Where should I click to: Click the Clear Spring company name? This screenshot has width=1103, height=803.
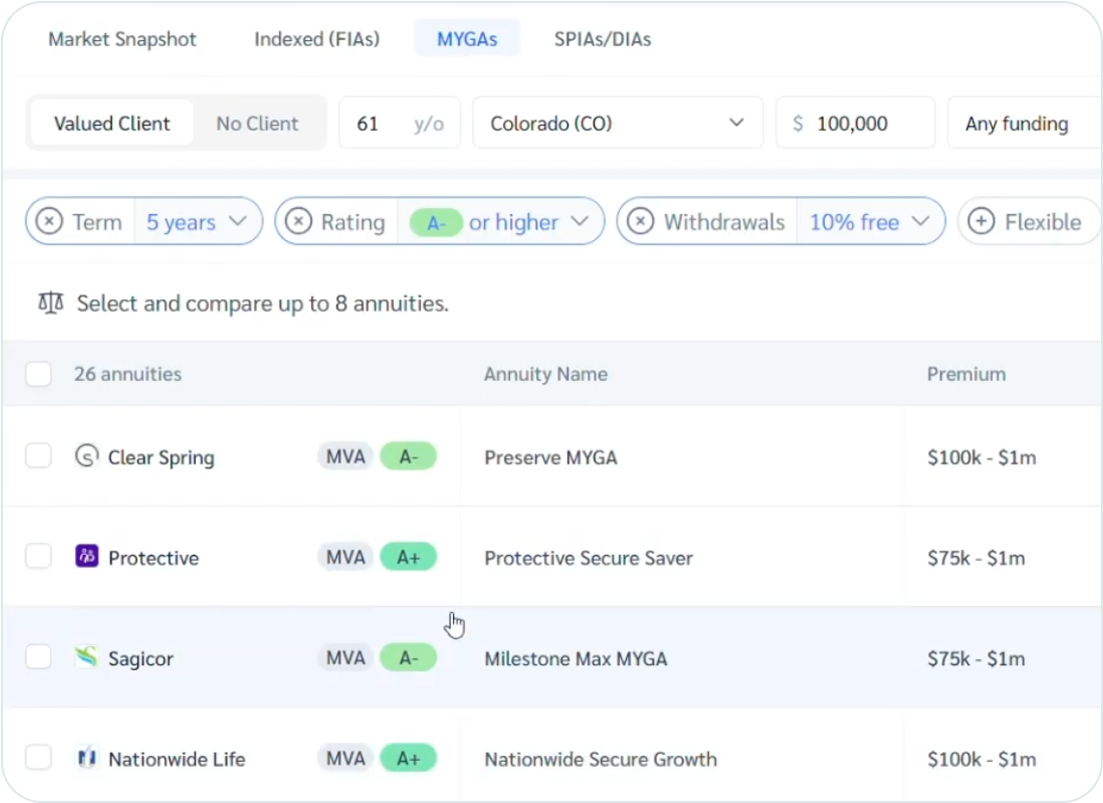tap(161, 458)
